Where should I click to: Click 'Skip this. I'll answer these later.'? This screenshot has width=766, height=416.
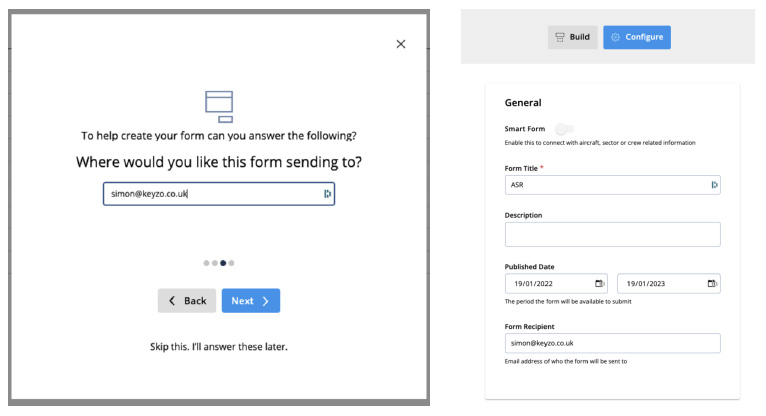[219, 347]
